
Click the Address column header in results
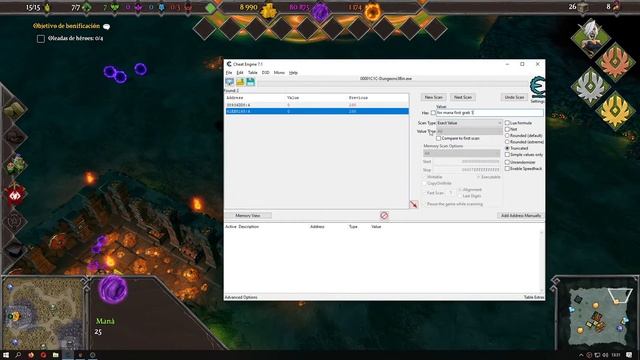click(235, 98)
